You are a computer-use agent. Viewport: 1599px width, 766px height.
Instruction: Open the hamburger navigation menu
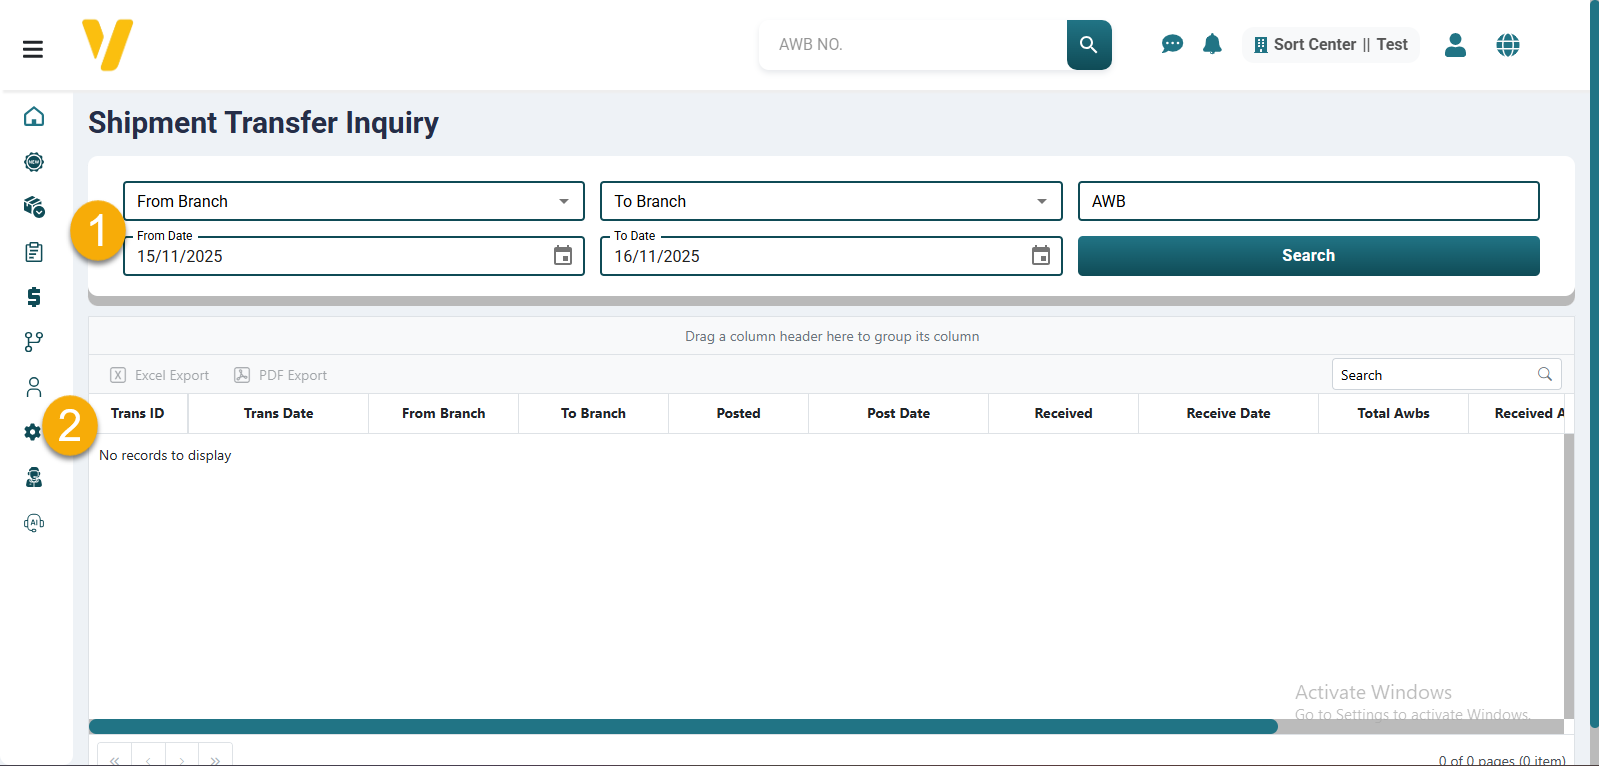click(x=33, y=49)
